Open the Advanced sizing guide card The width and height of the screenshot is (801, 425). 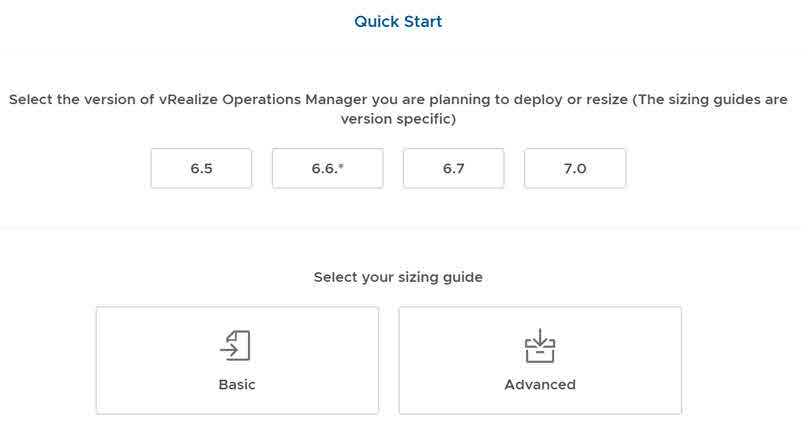[540, 360]
